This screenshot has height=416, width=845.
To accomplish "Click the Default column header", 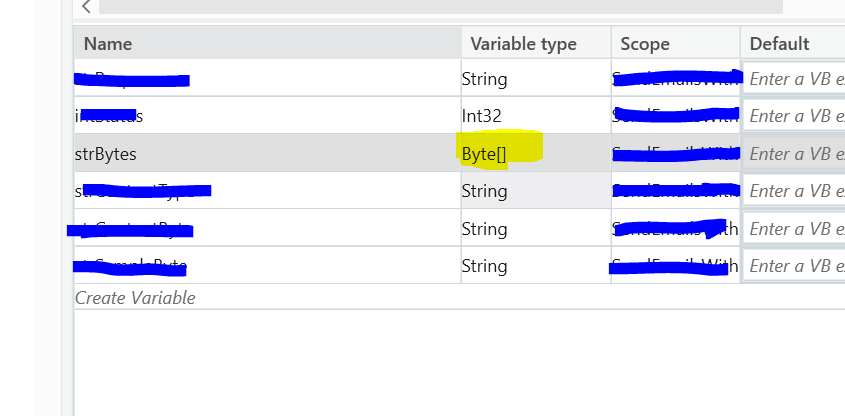I will click(779, 44).
